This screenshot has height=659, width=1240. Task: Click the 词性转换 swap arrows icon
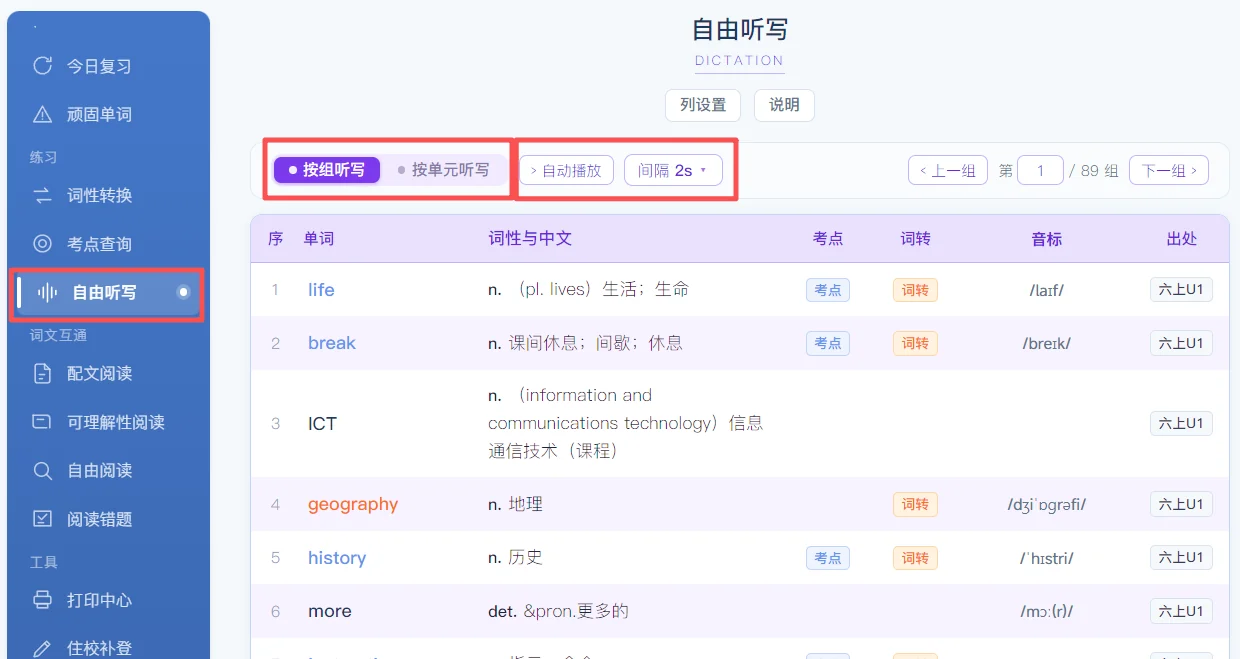click(42, 196)
